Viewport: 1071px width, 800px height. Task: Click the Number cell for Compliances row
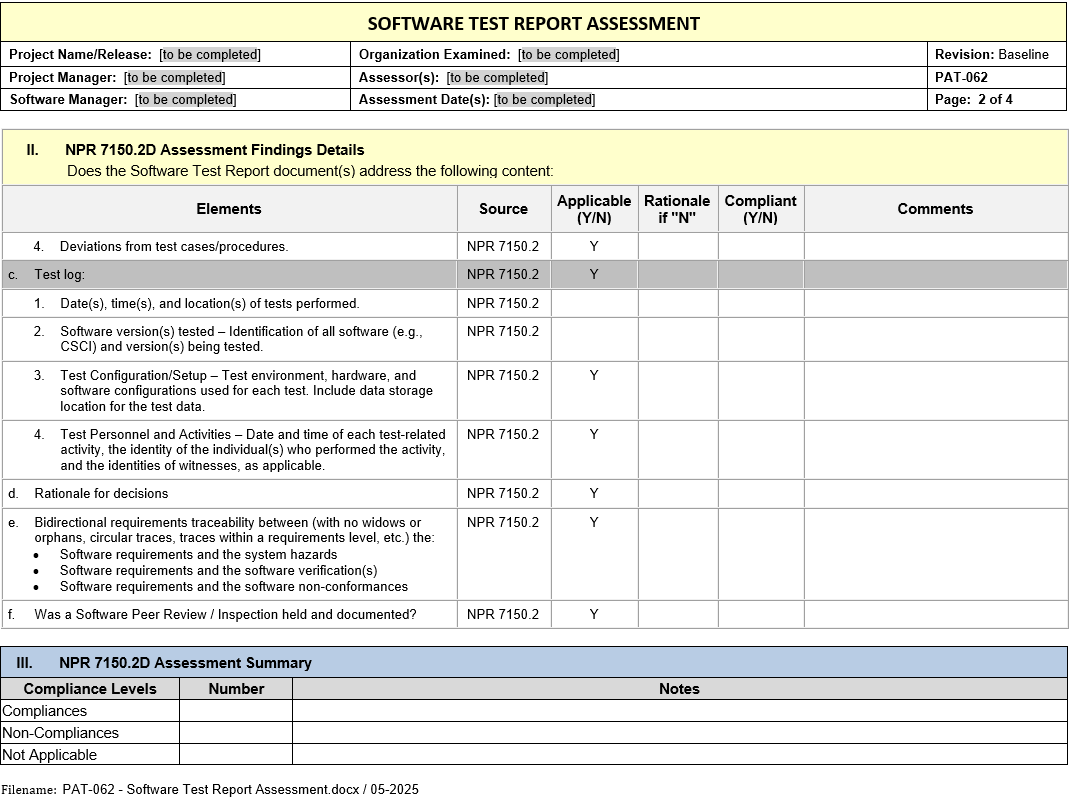(x=235, y=711)
